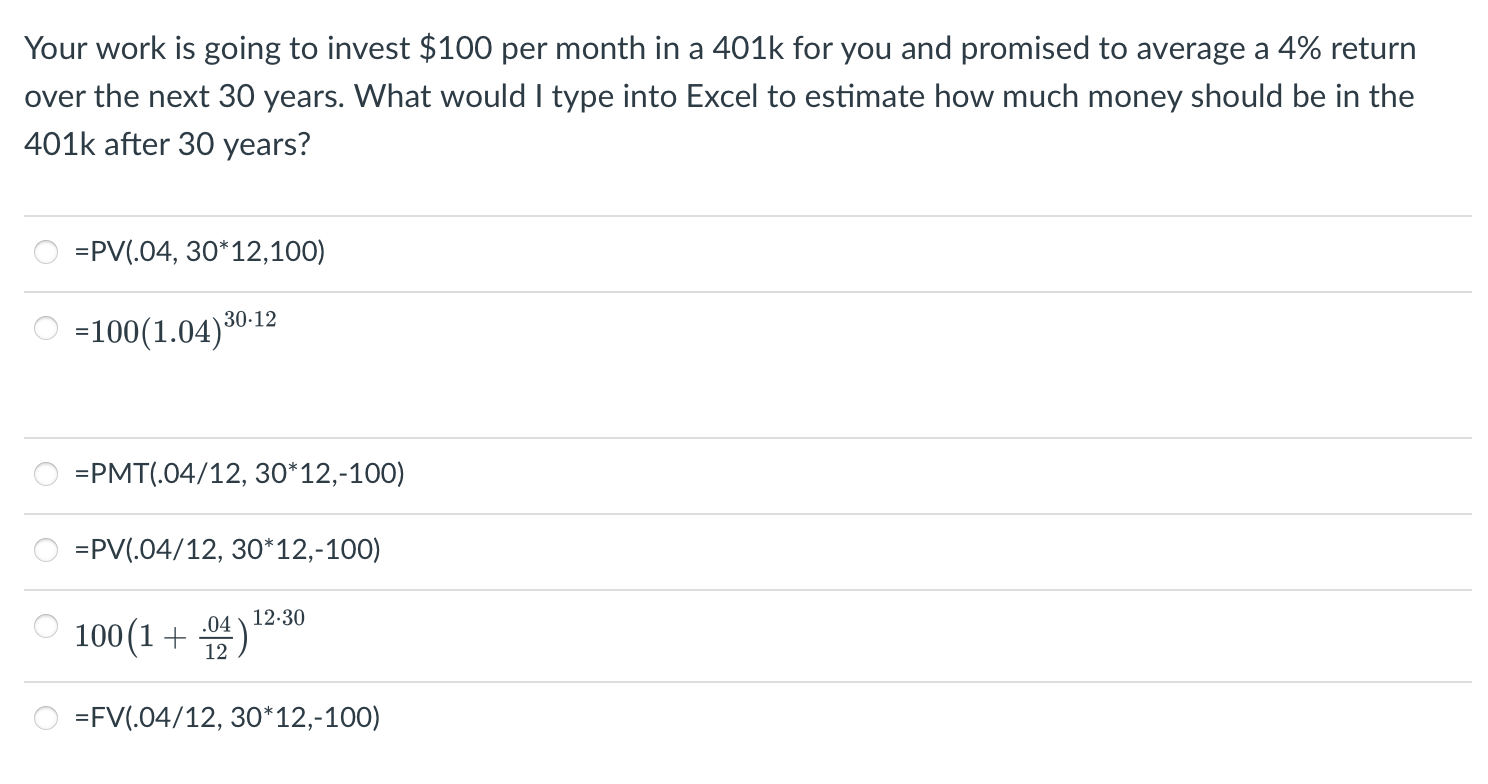The image size is (1488, 784).
Task: Click the =PMT(.04/12, 30*12,-100) answer label
Action: (240, 474)
